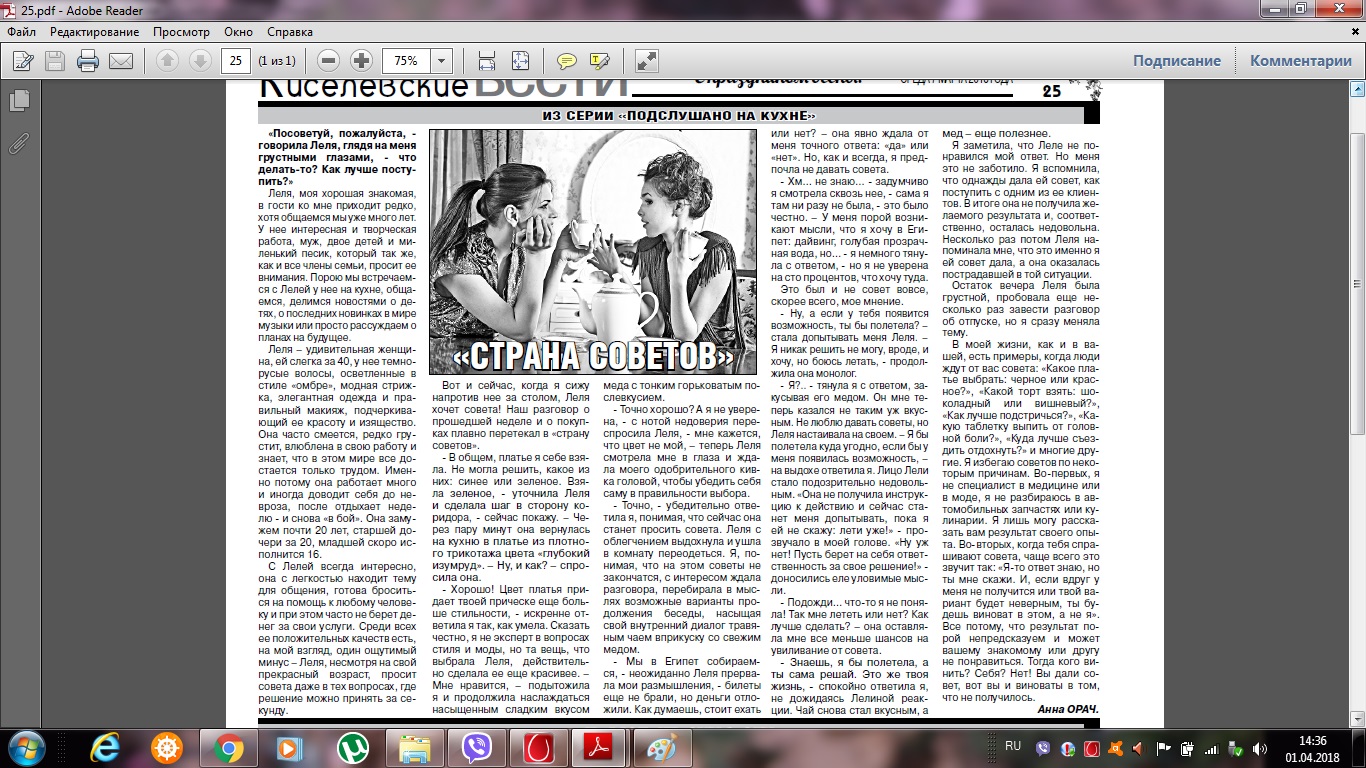Expand the zoom level dropdown arrow

(x=441, y=61)
